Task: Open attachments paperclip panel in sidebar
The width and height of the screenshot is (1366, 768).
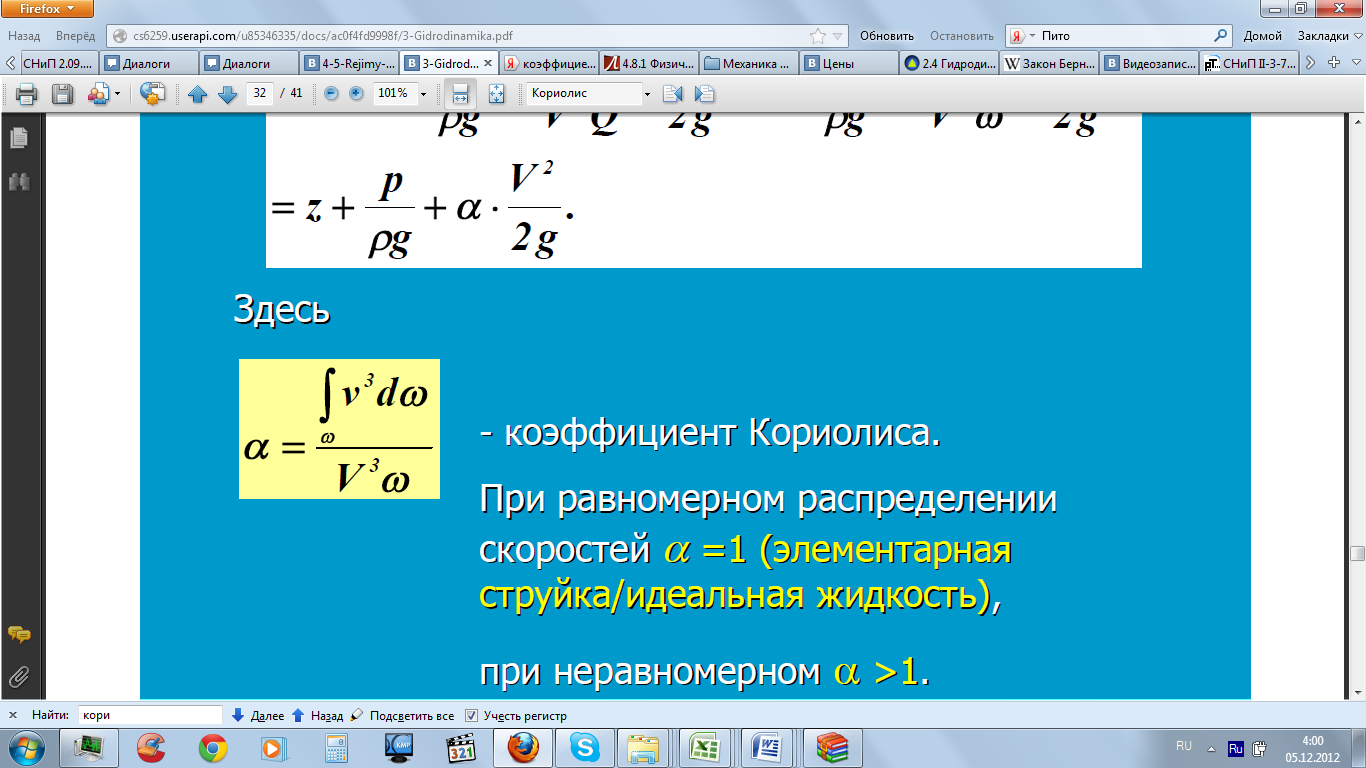Action: (18, 677)
